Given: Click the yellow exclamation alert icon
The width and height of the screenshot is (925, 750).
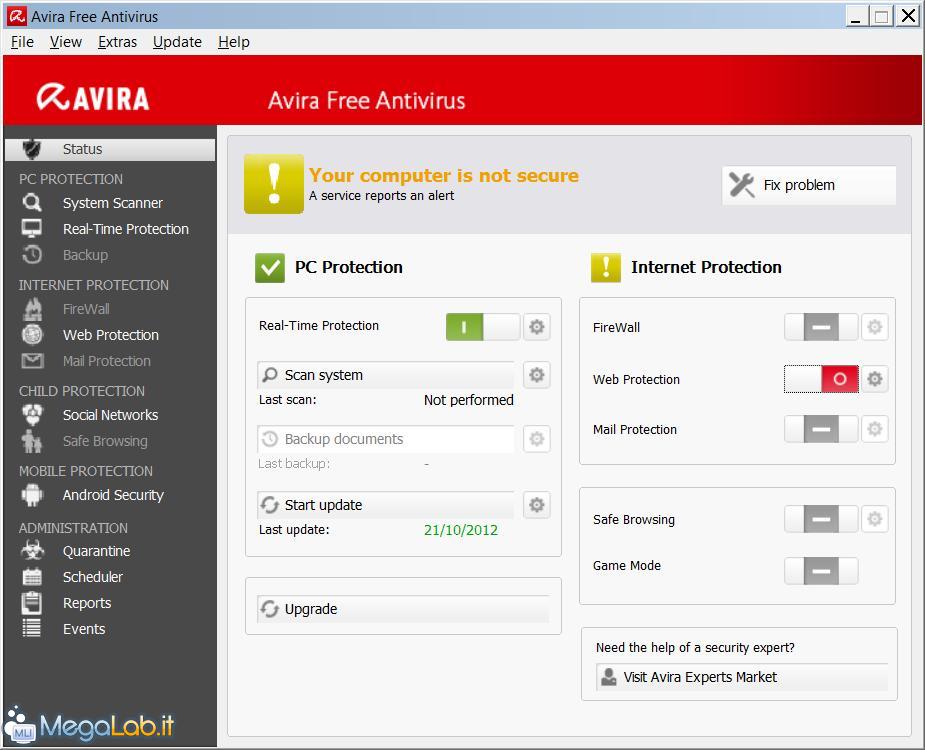Looking at the screenshot, I should 274,184.
